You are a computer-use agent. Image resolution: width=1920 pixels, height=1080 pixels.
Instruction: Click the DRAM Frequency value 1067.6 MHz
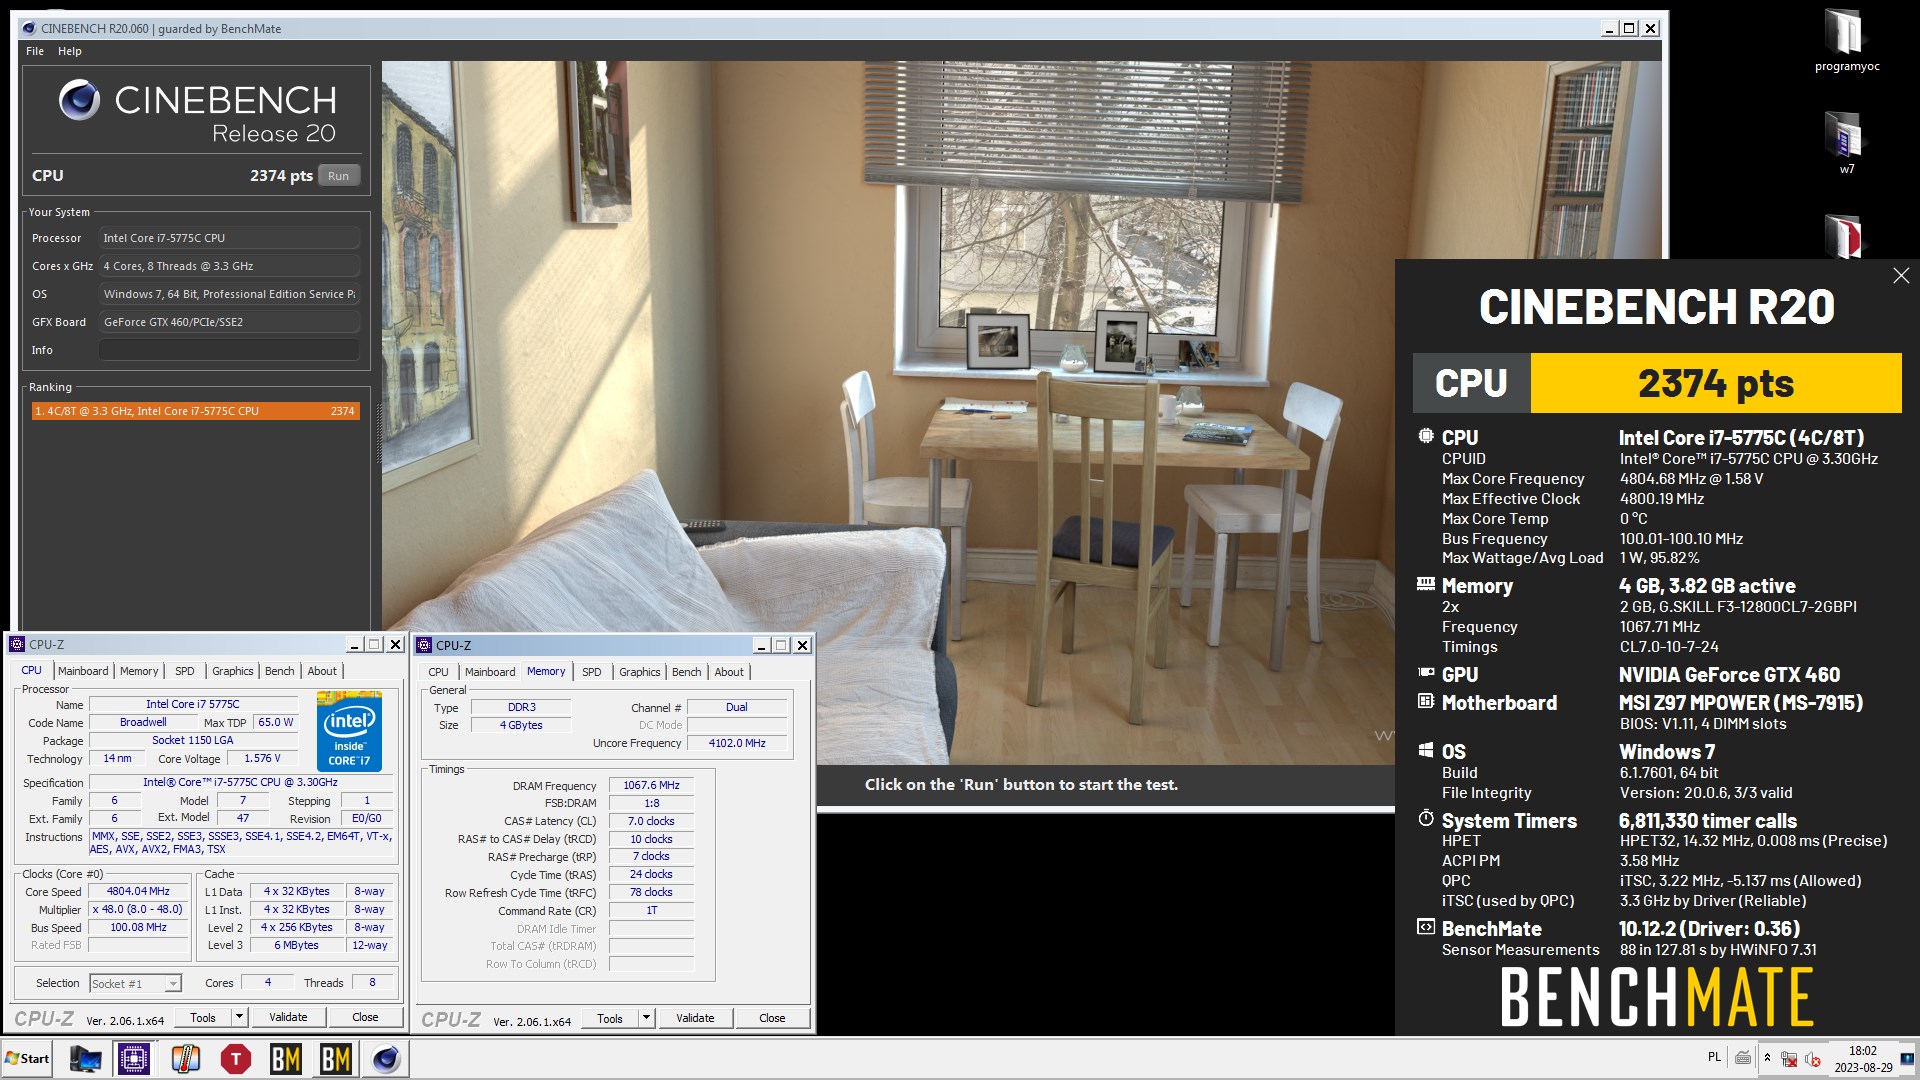(x=651, y=785)
